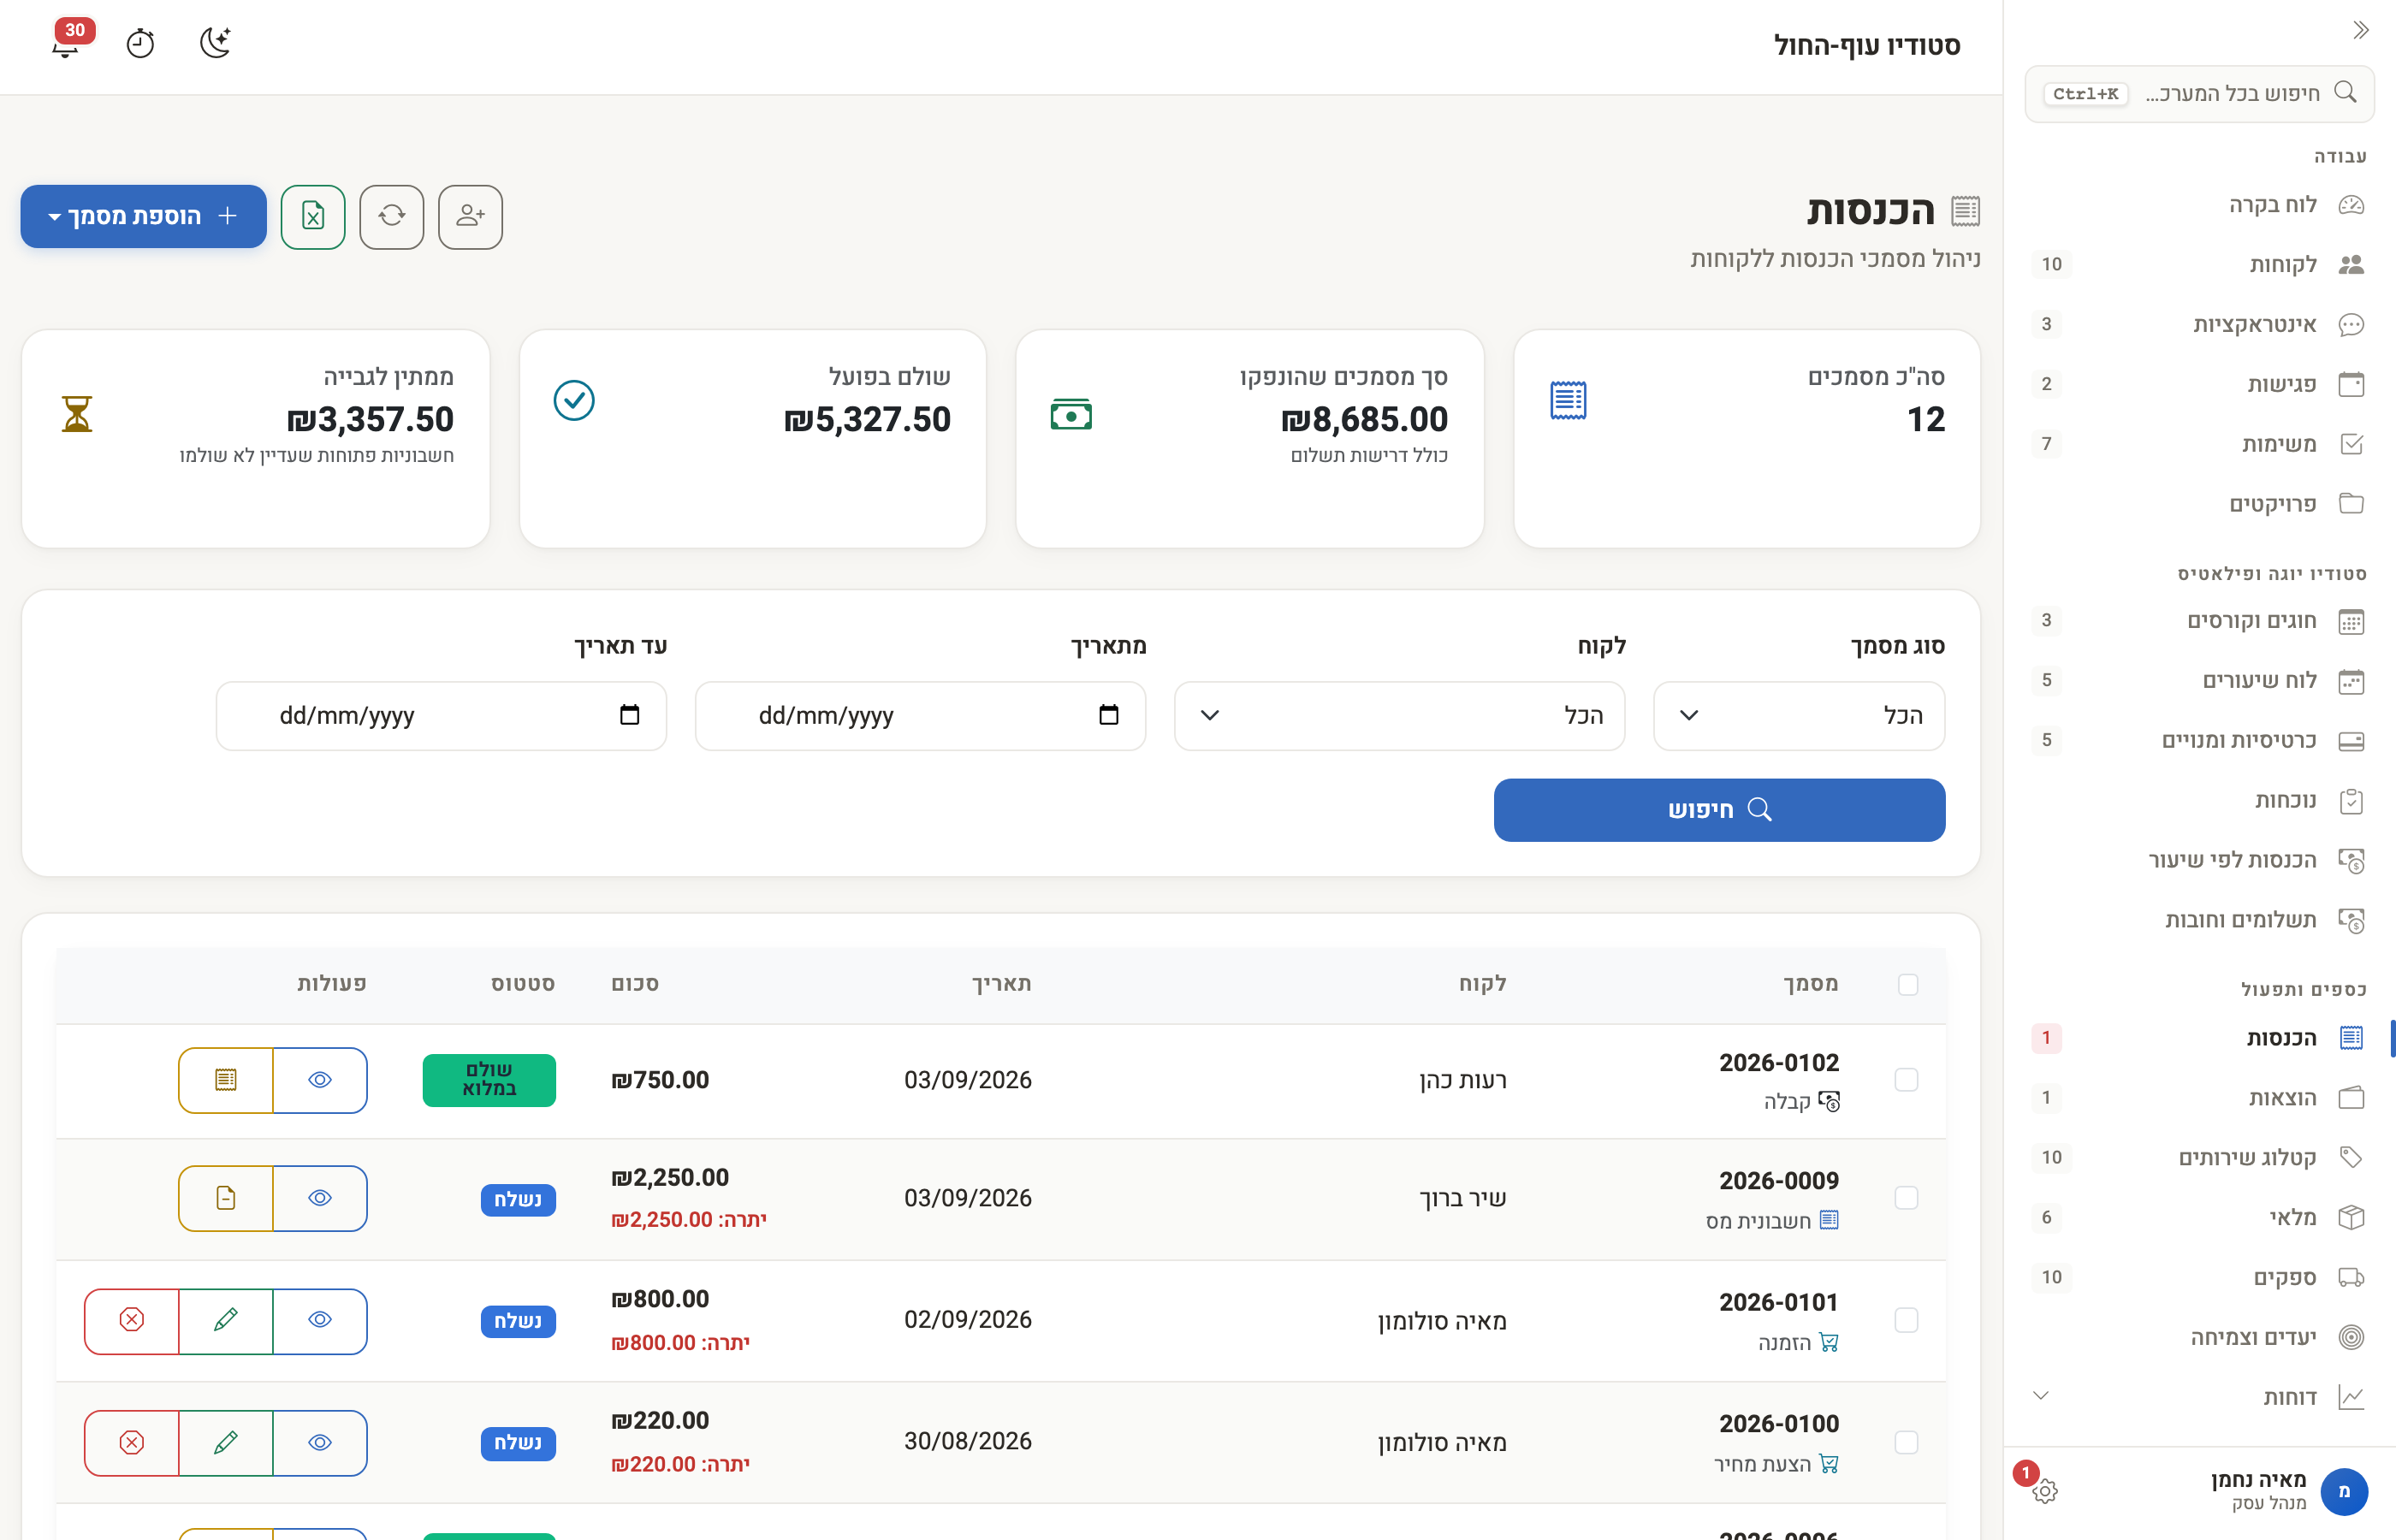This screenshot has height=1540, width=2396.
Task: Click document icon action for 2026-0009
Action: (226, 1198)
